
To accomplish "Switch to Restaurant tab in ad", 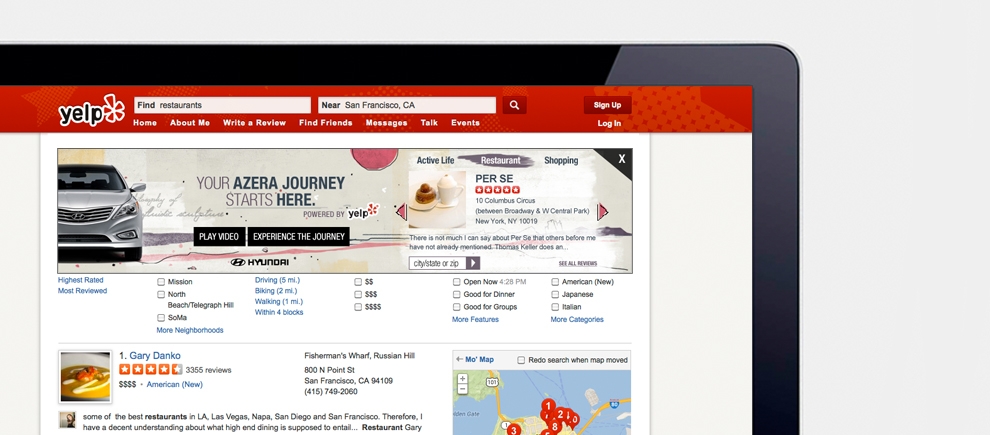I will (501, 161).
